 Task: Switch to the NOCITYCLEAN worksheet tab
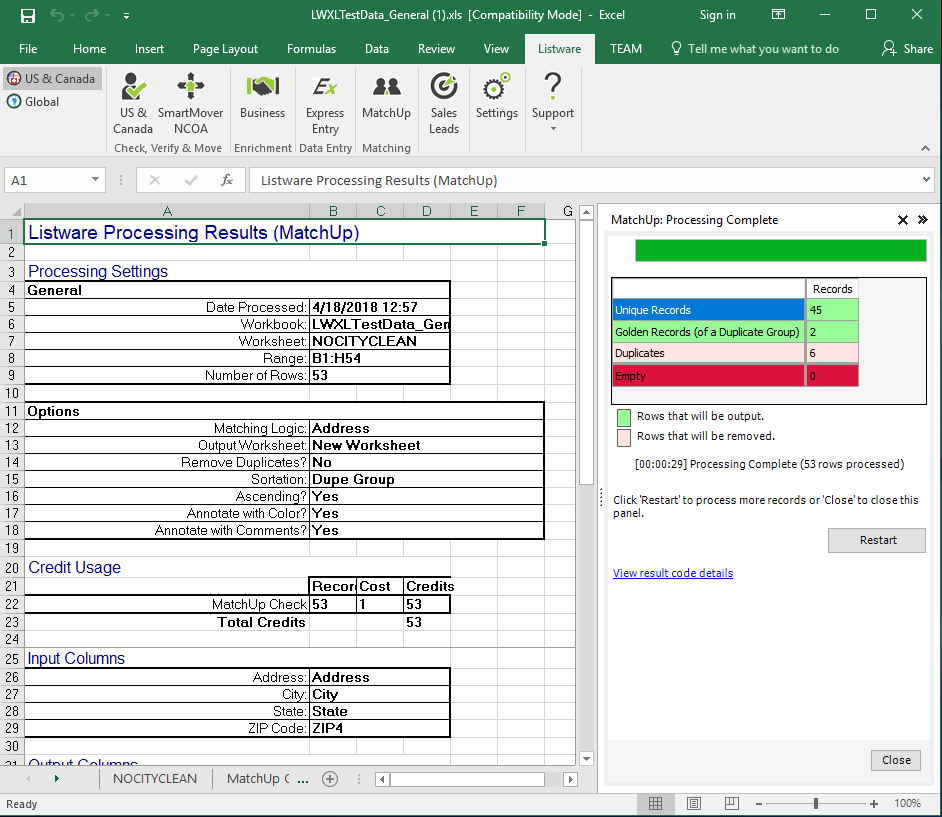coord(154,779)
